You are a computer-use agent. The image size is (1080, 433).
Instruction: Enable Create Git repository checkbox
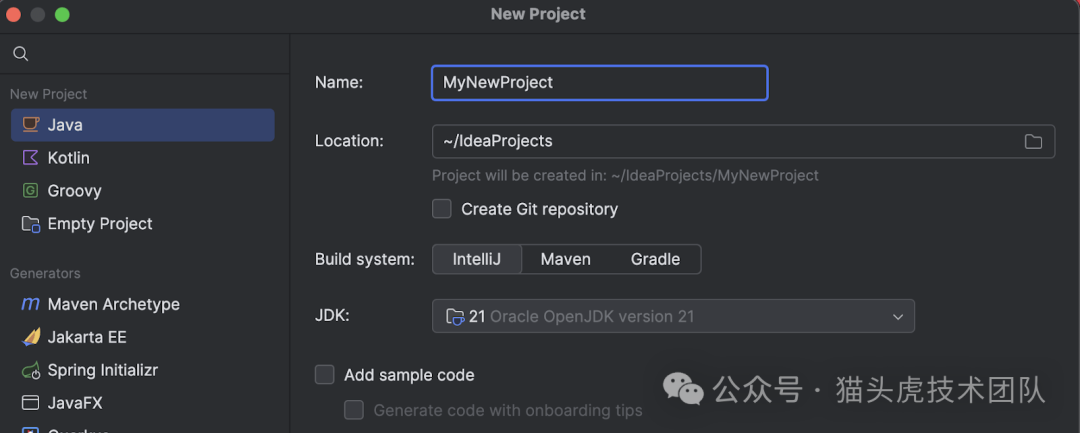point(442,209)
